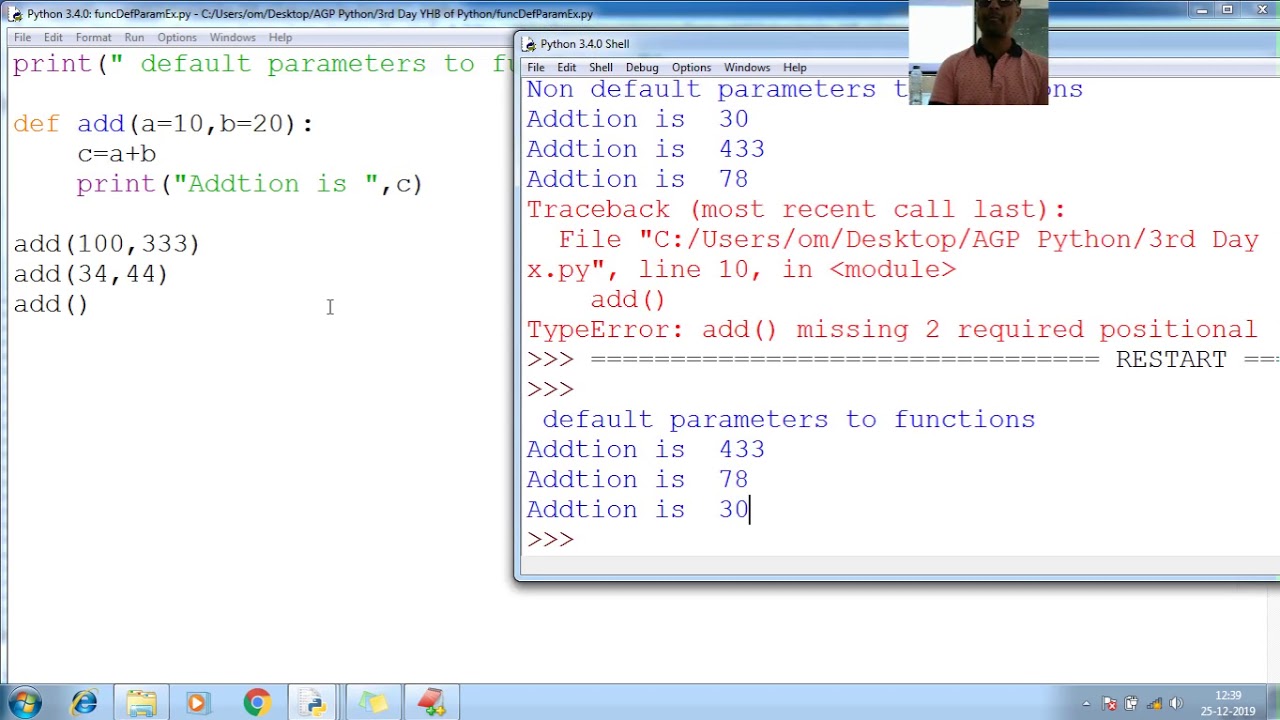Screen dimensions: 1280x720
Task: Click the 'line 10, in <module>' traceback text
Action: (x=797, y=269)
